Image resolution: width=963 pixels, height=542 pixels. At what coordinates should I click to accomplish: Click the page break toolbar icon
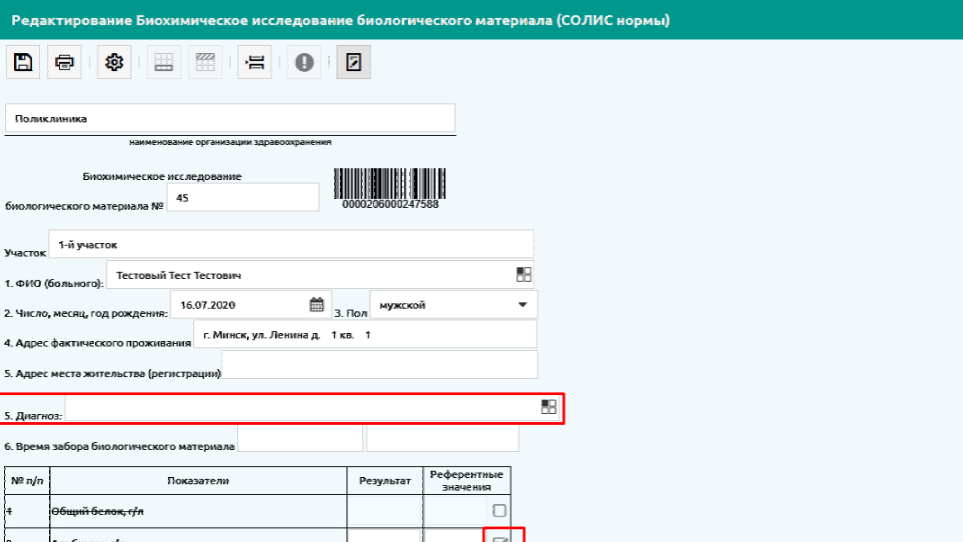coord(254,62)
